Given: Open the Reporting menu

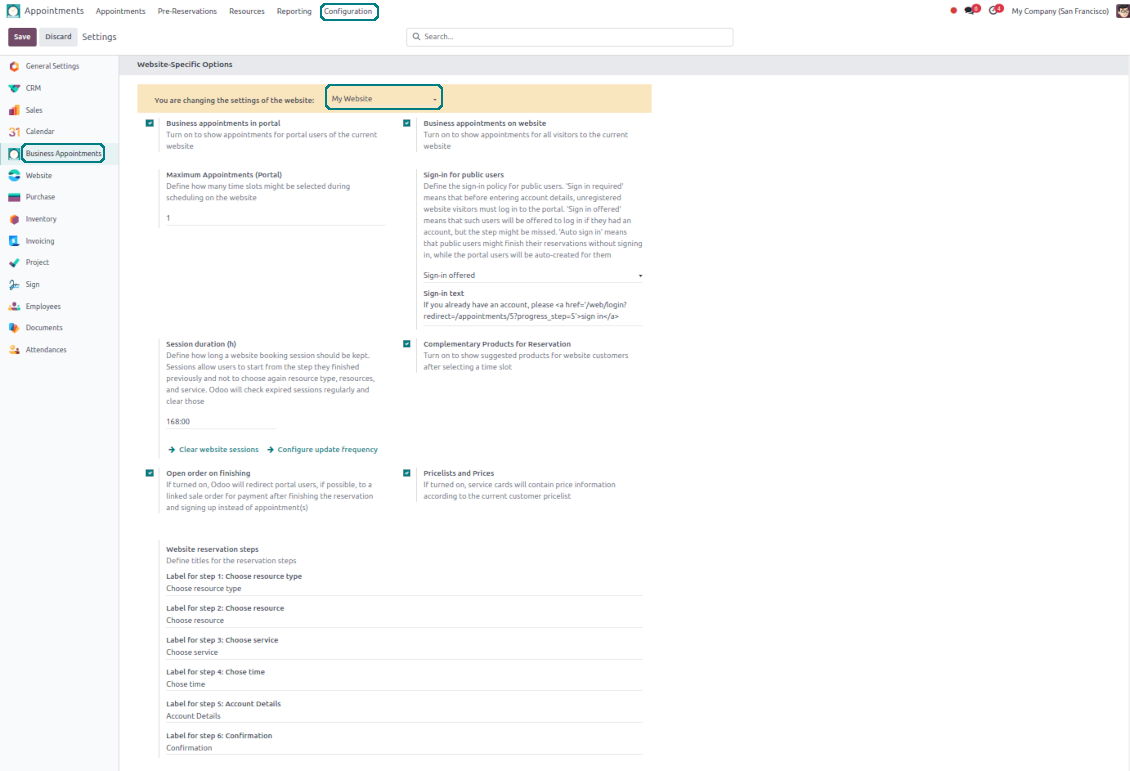Looking at the screenshot, I should 294,11.
